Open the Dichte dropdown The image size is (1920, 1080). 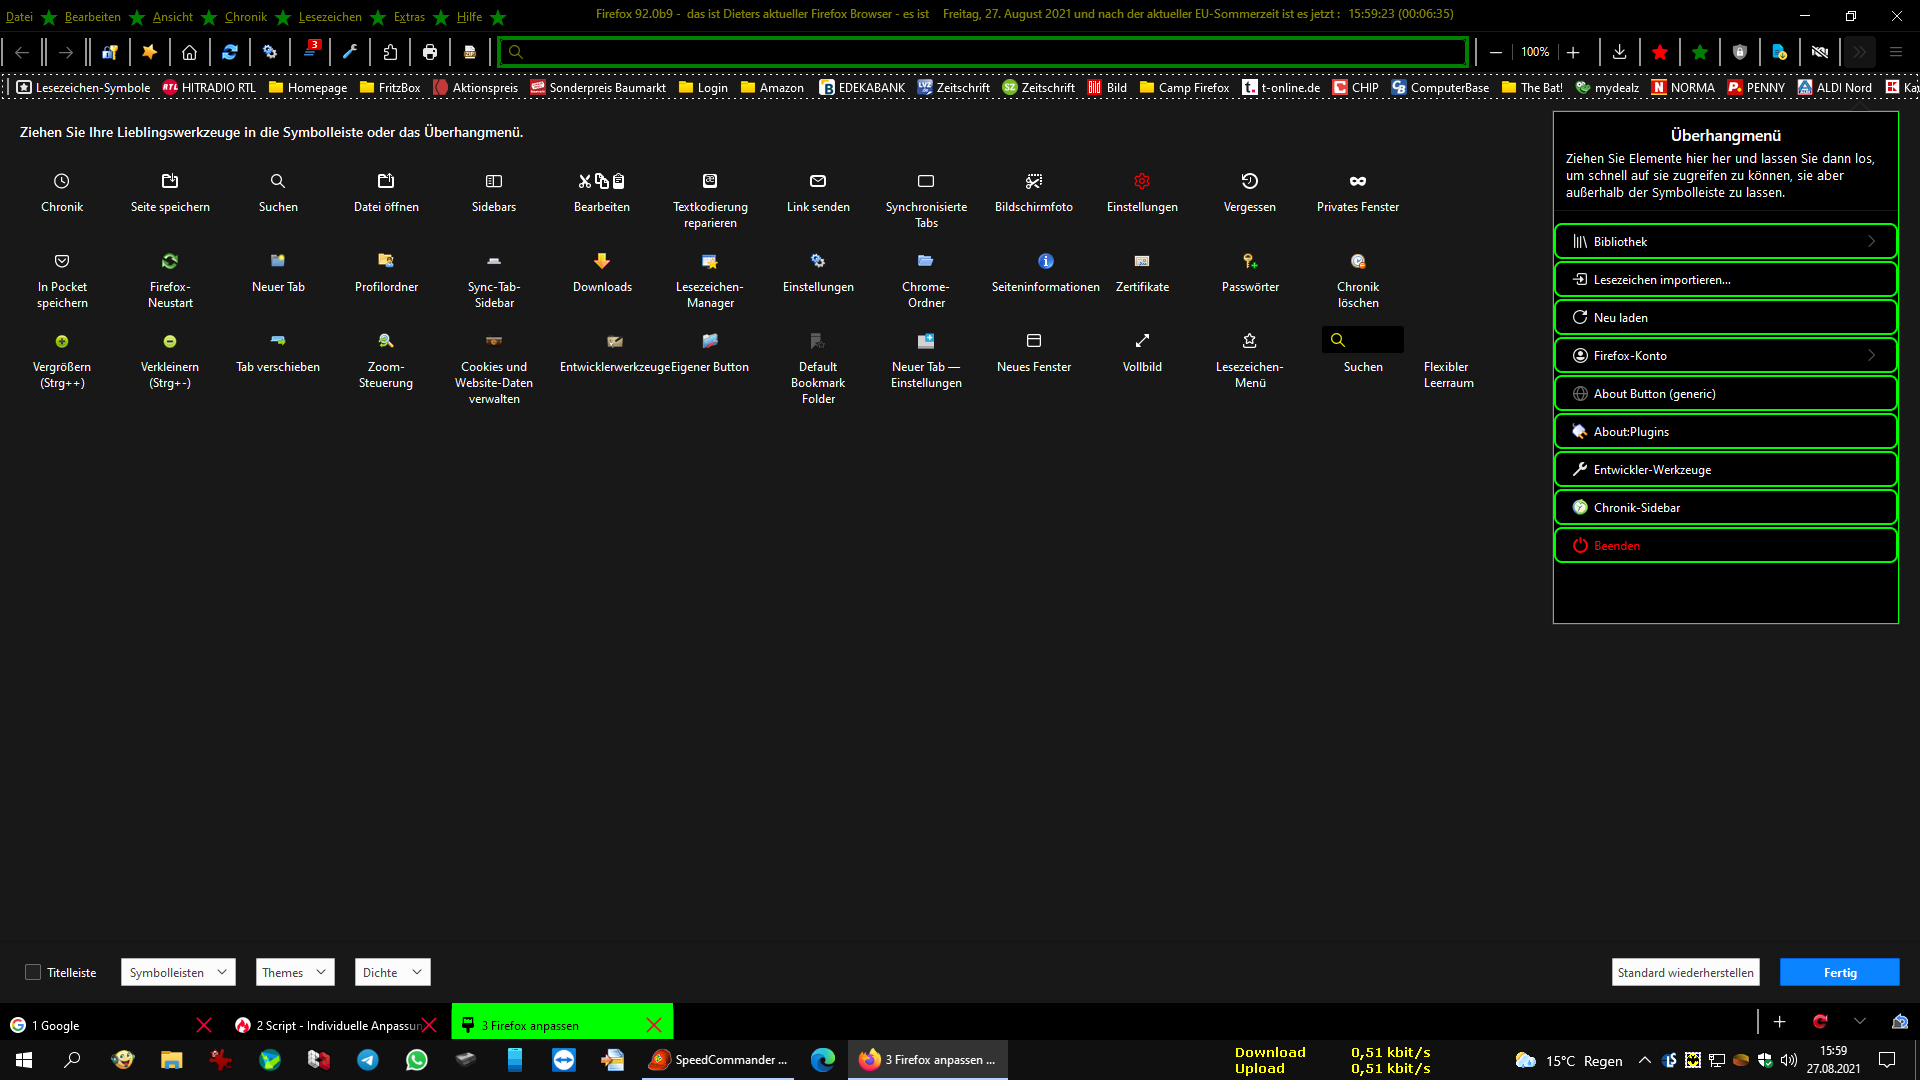pos(392,972)
